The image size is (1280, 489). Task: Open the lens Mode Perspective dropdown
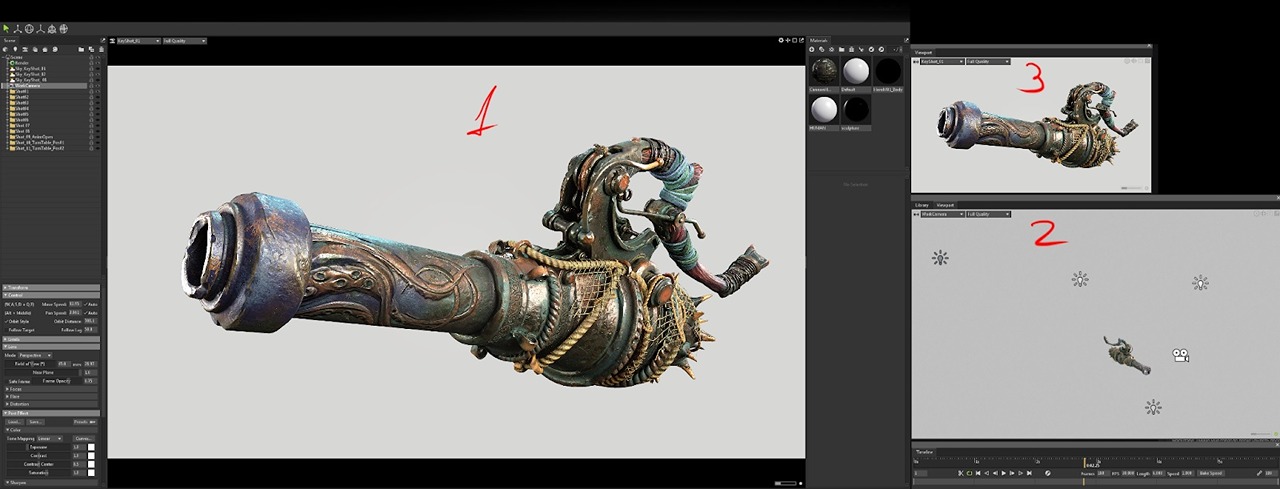point(37,355)
